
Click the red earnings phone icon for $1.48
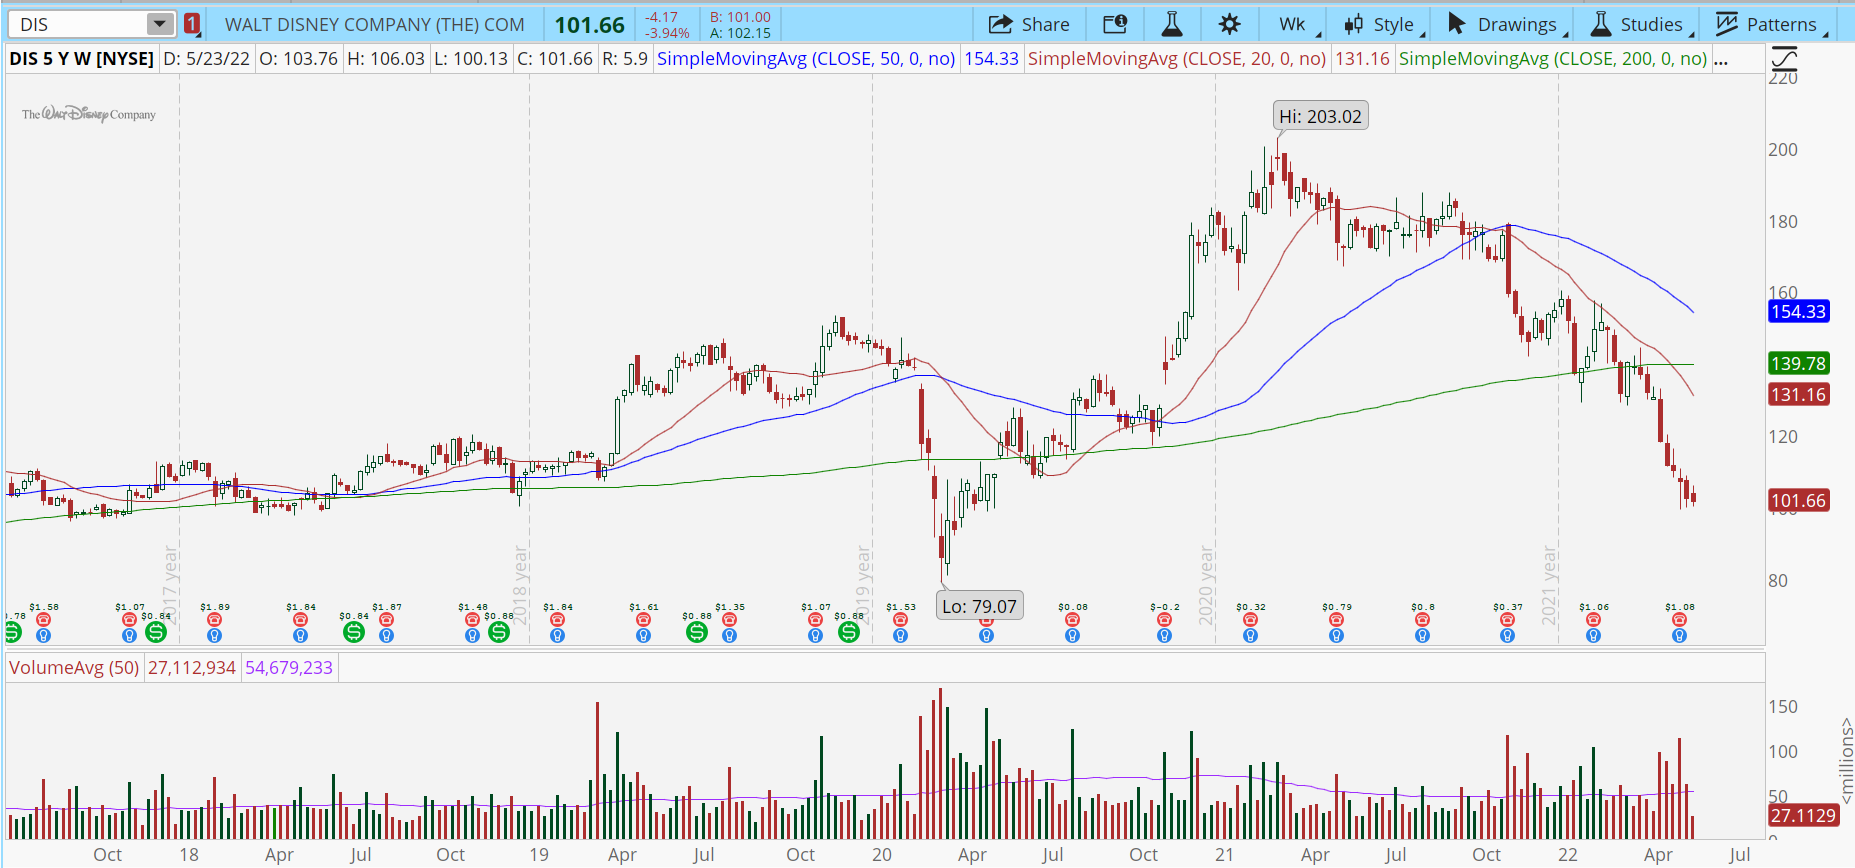[x=472, y=620]
